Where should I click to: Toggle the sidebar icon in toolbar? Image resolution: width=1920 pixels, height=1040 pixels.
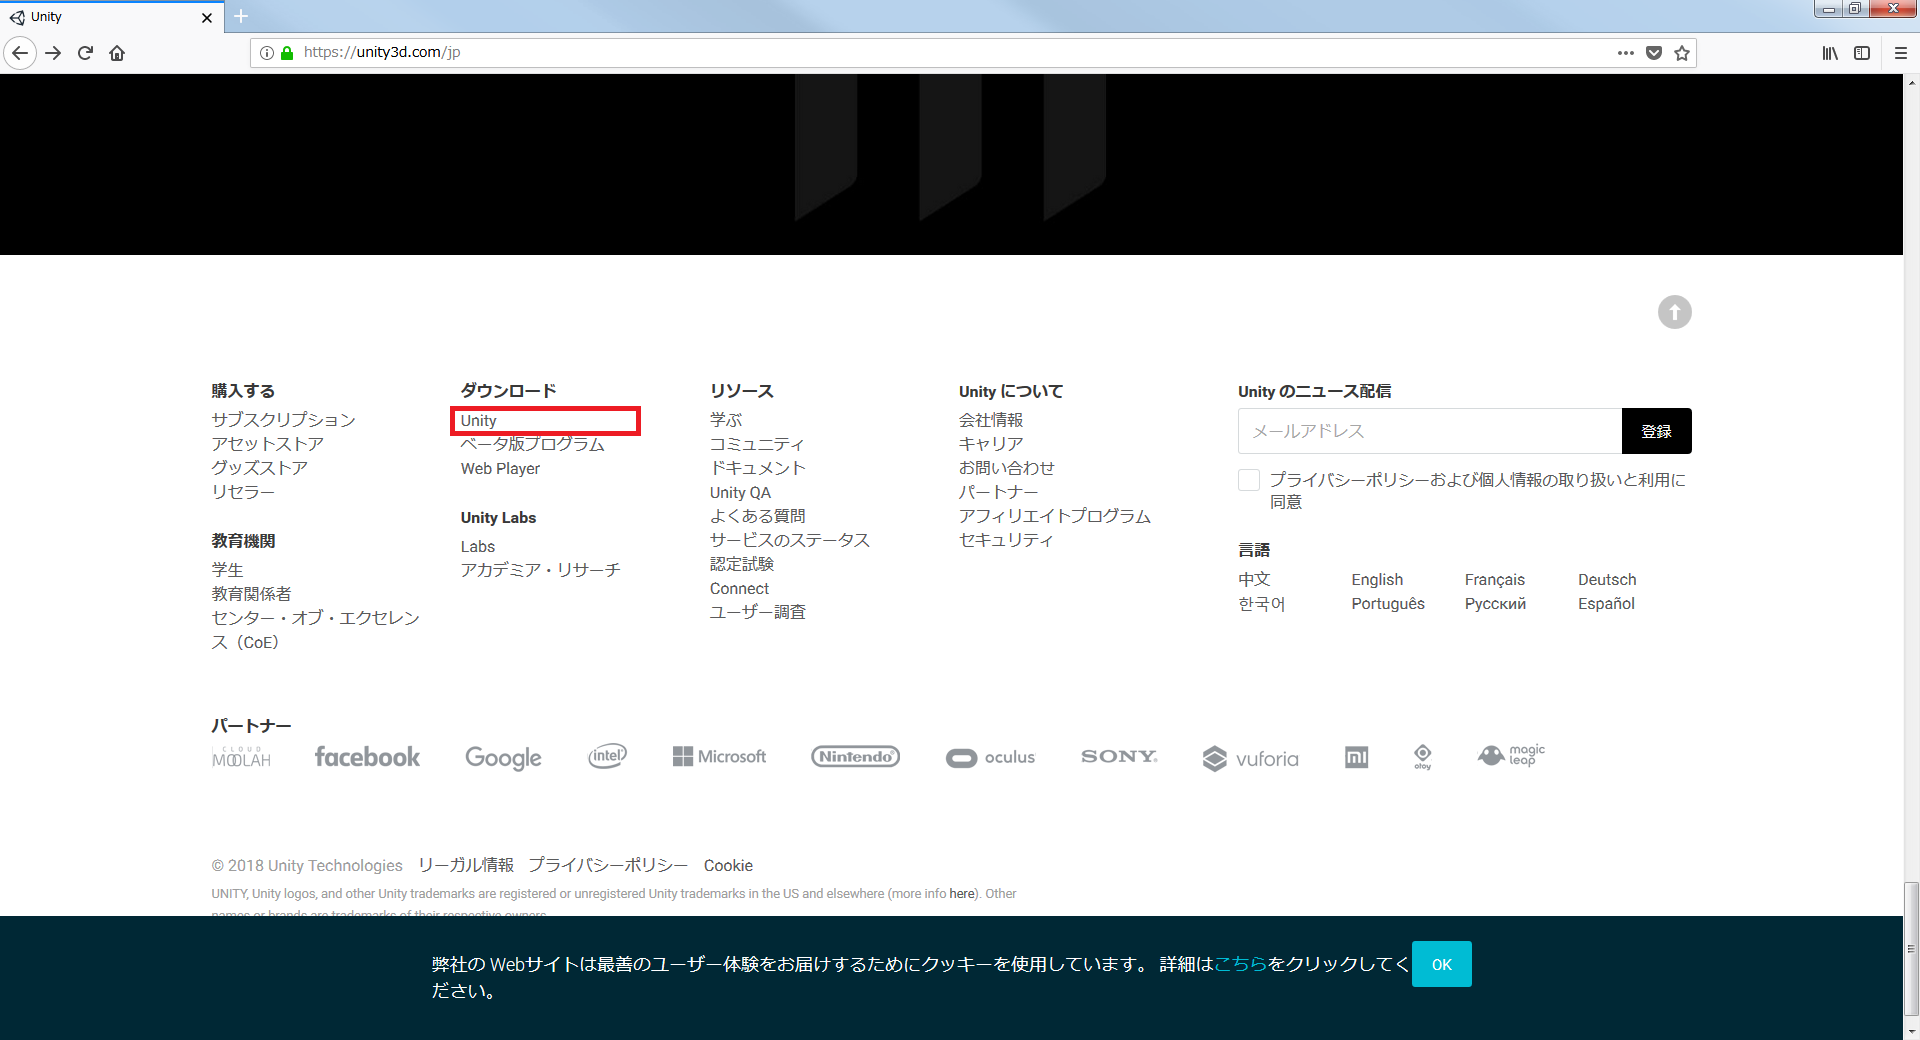click(1862, 53)
